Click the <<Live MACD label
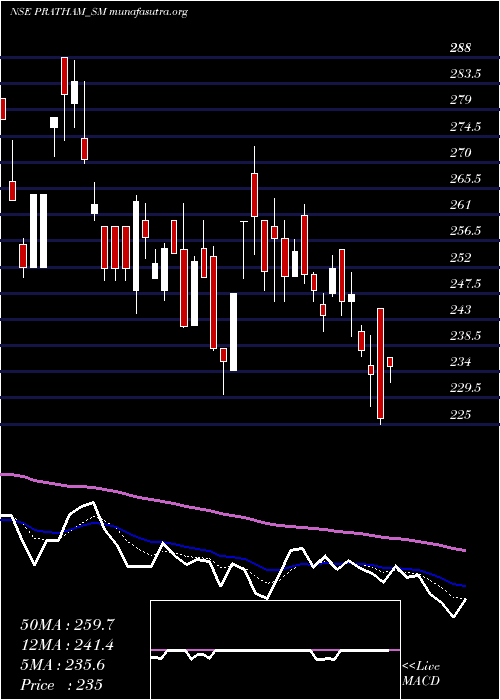Viewport: 500px width, 700px height. click(421, 674)
